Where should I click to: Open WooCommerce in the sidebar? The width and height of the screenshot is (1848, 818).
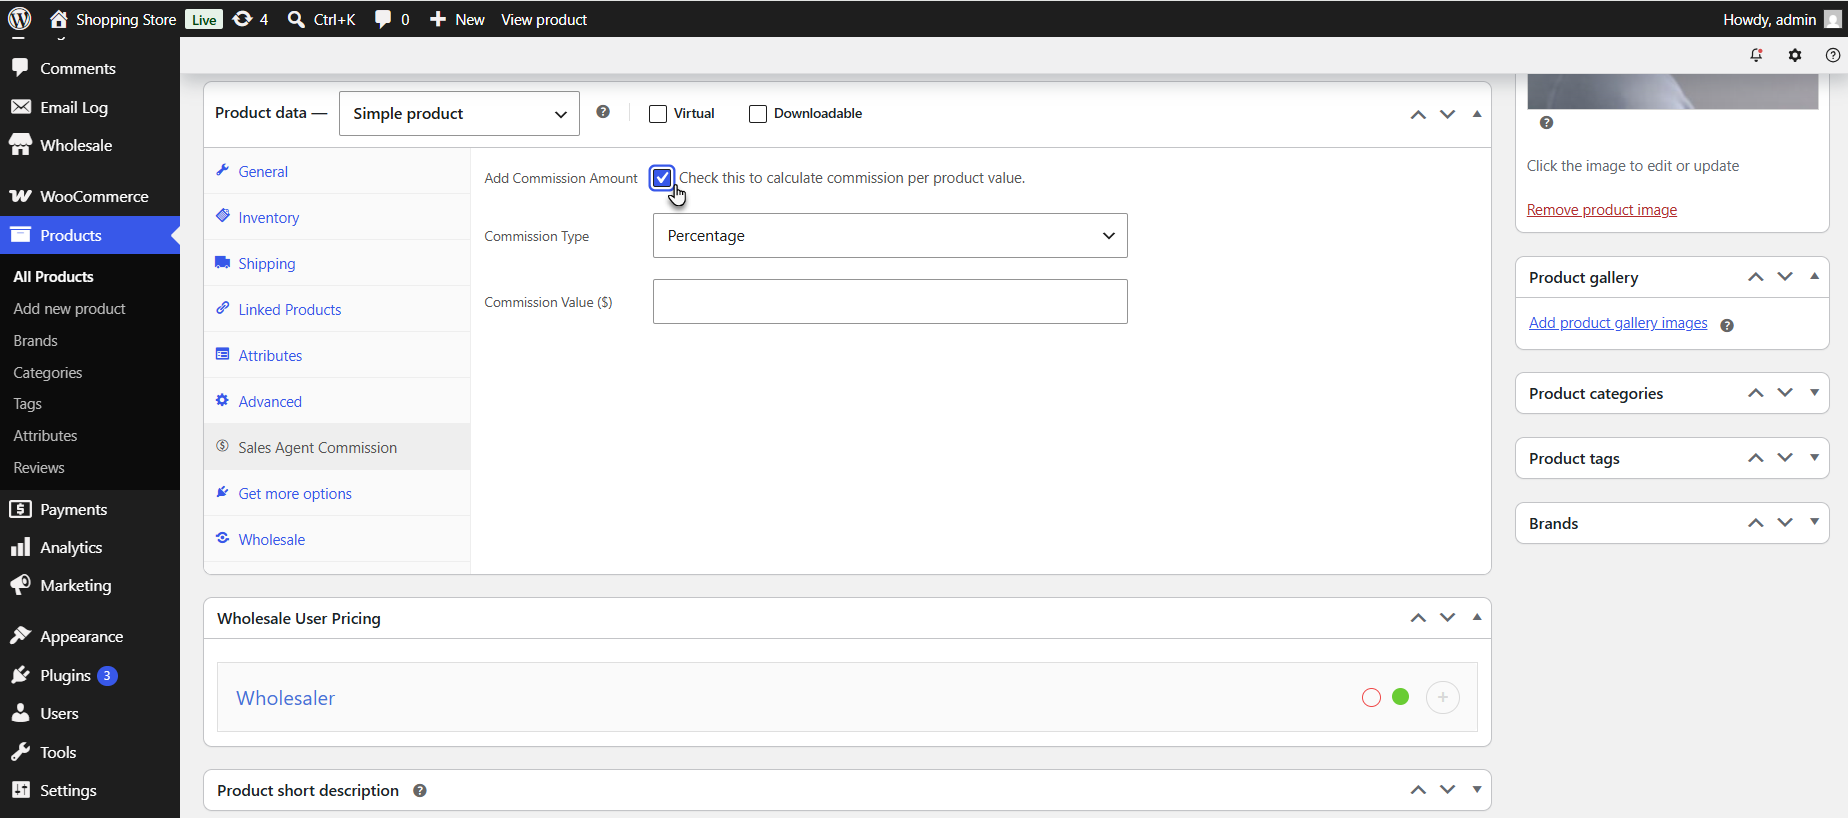pyautogui.click(x=90, y=196)
